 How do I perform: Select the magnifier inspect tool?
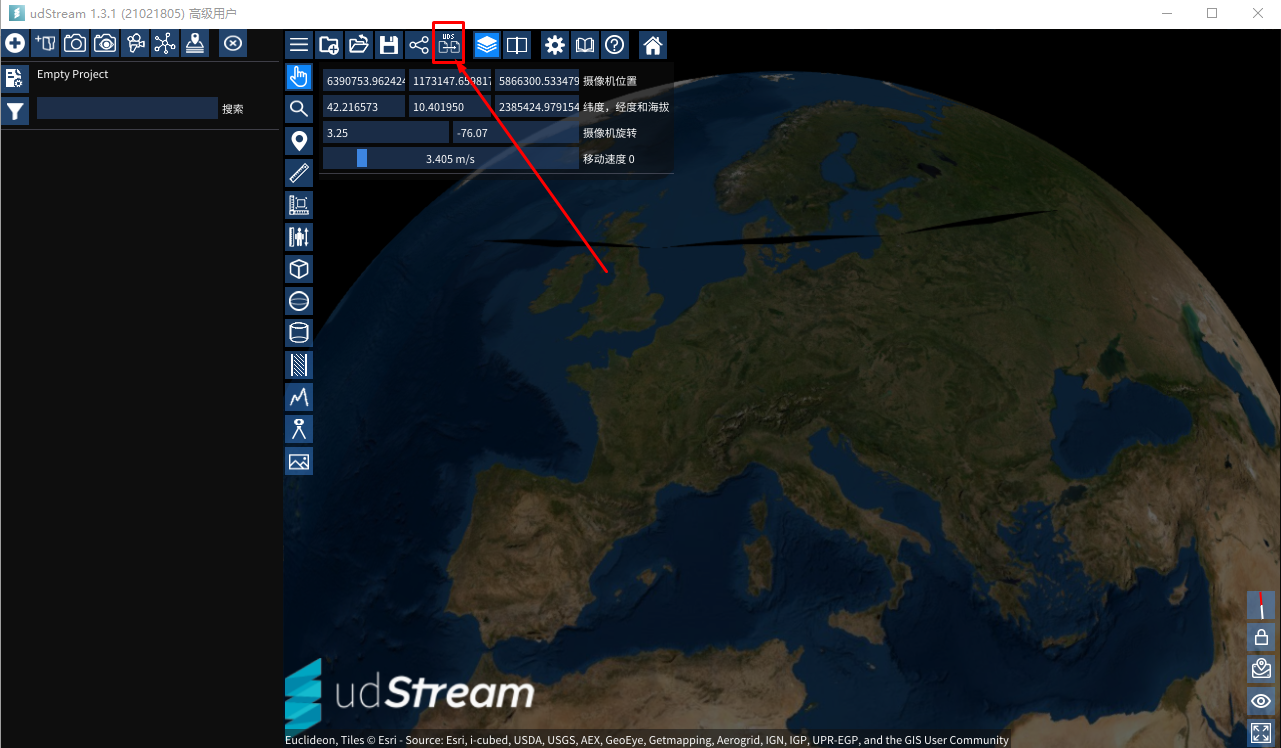(x=299, y=109)
